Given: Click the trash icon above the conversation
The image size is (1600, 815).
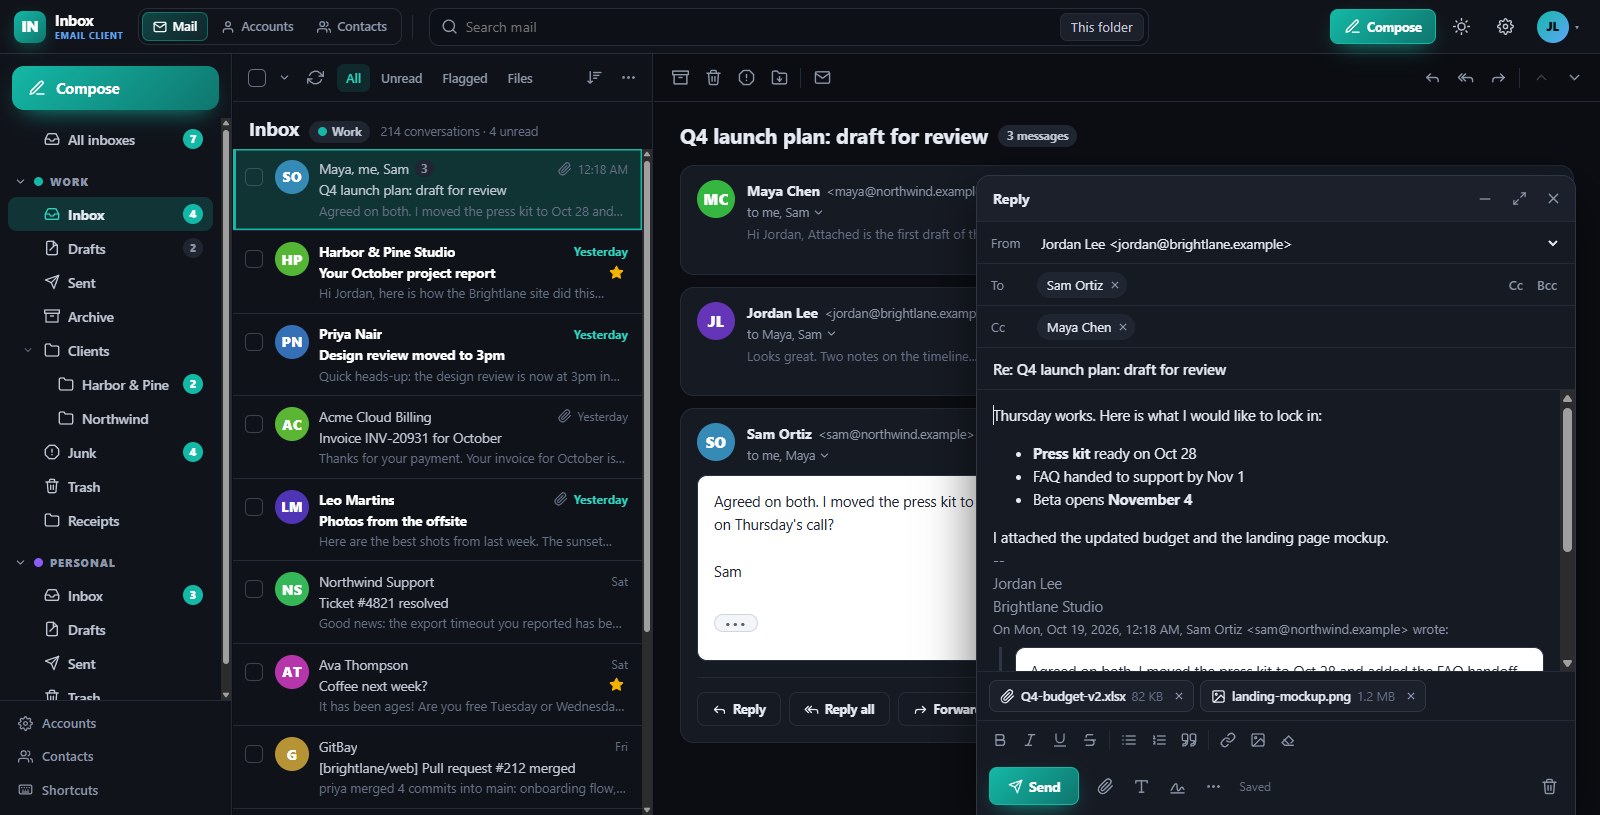Looking at the screenshot, I should coord(713,78).
